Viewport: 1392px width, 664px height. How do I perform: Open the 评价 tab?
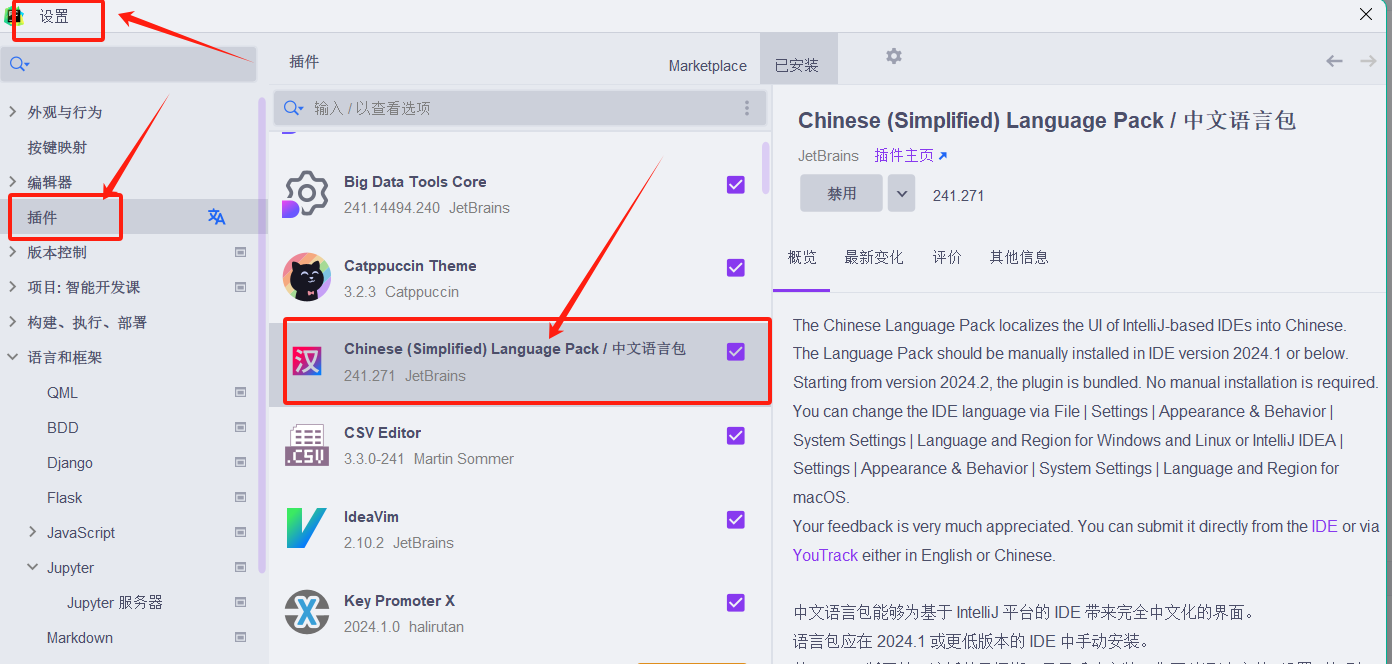point(947,258)
